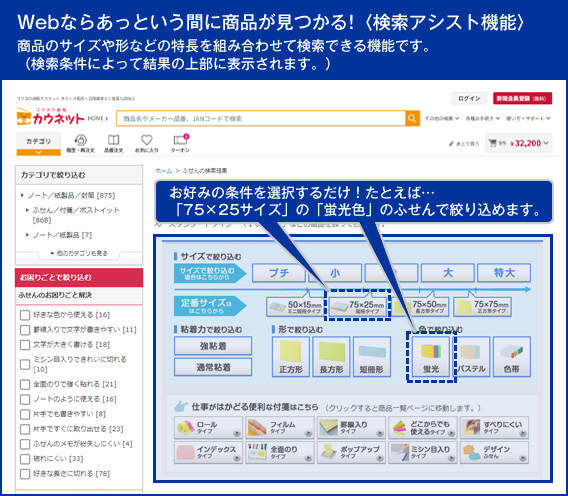Select the パステル pastel color filter
Image resolution: width=568 pixels, height=496 pixels.
(471, 357)
